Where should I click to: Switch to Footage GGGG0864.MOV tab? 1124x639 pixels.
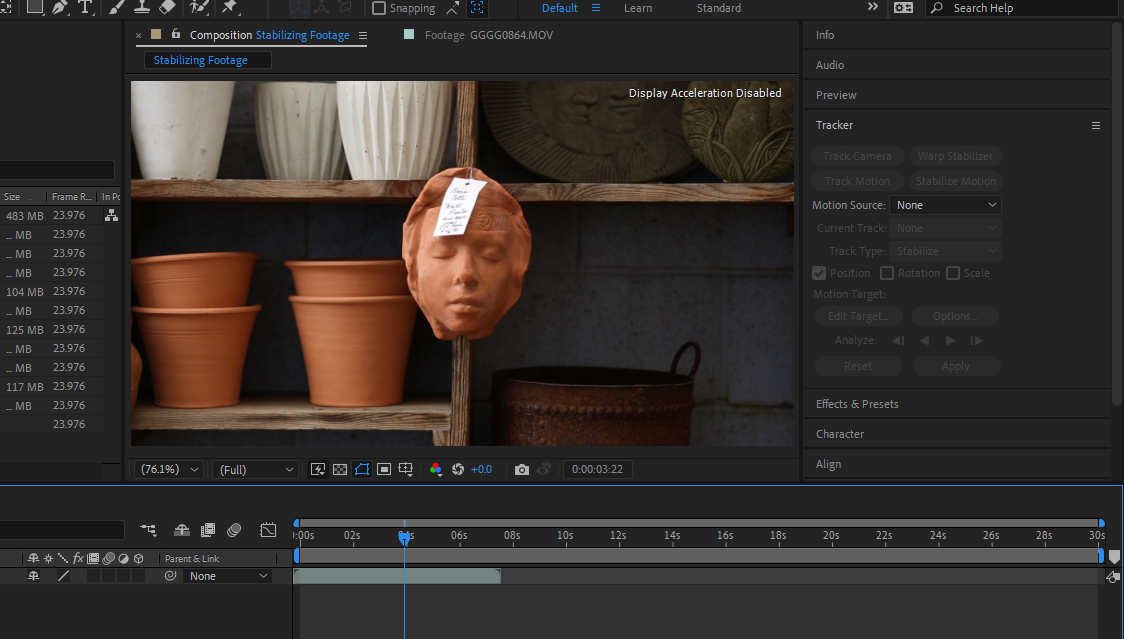[488, 35]
